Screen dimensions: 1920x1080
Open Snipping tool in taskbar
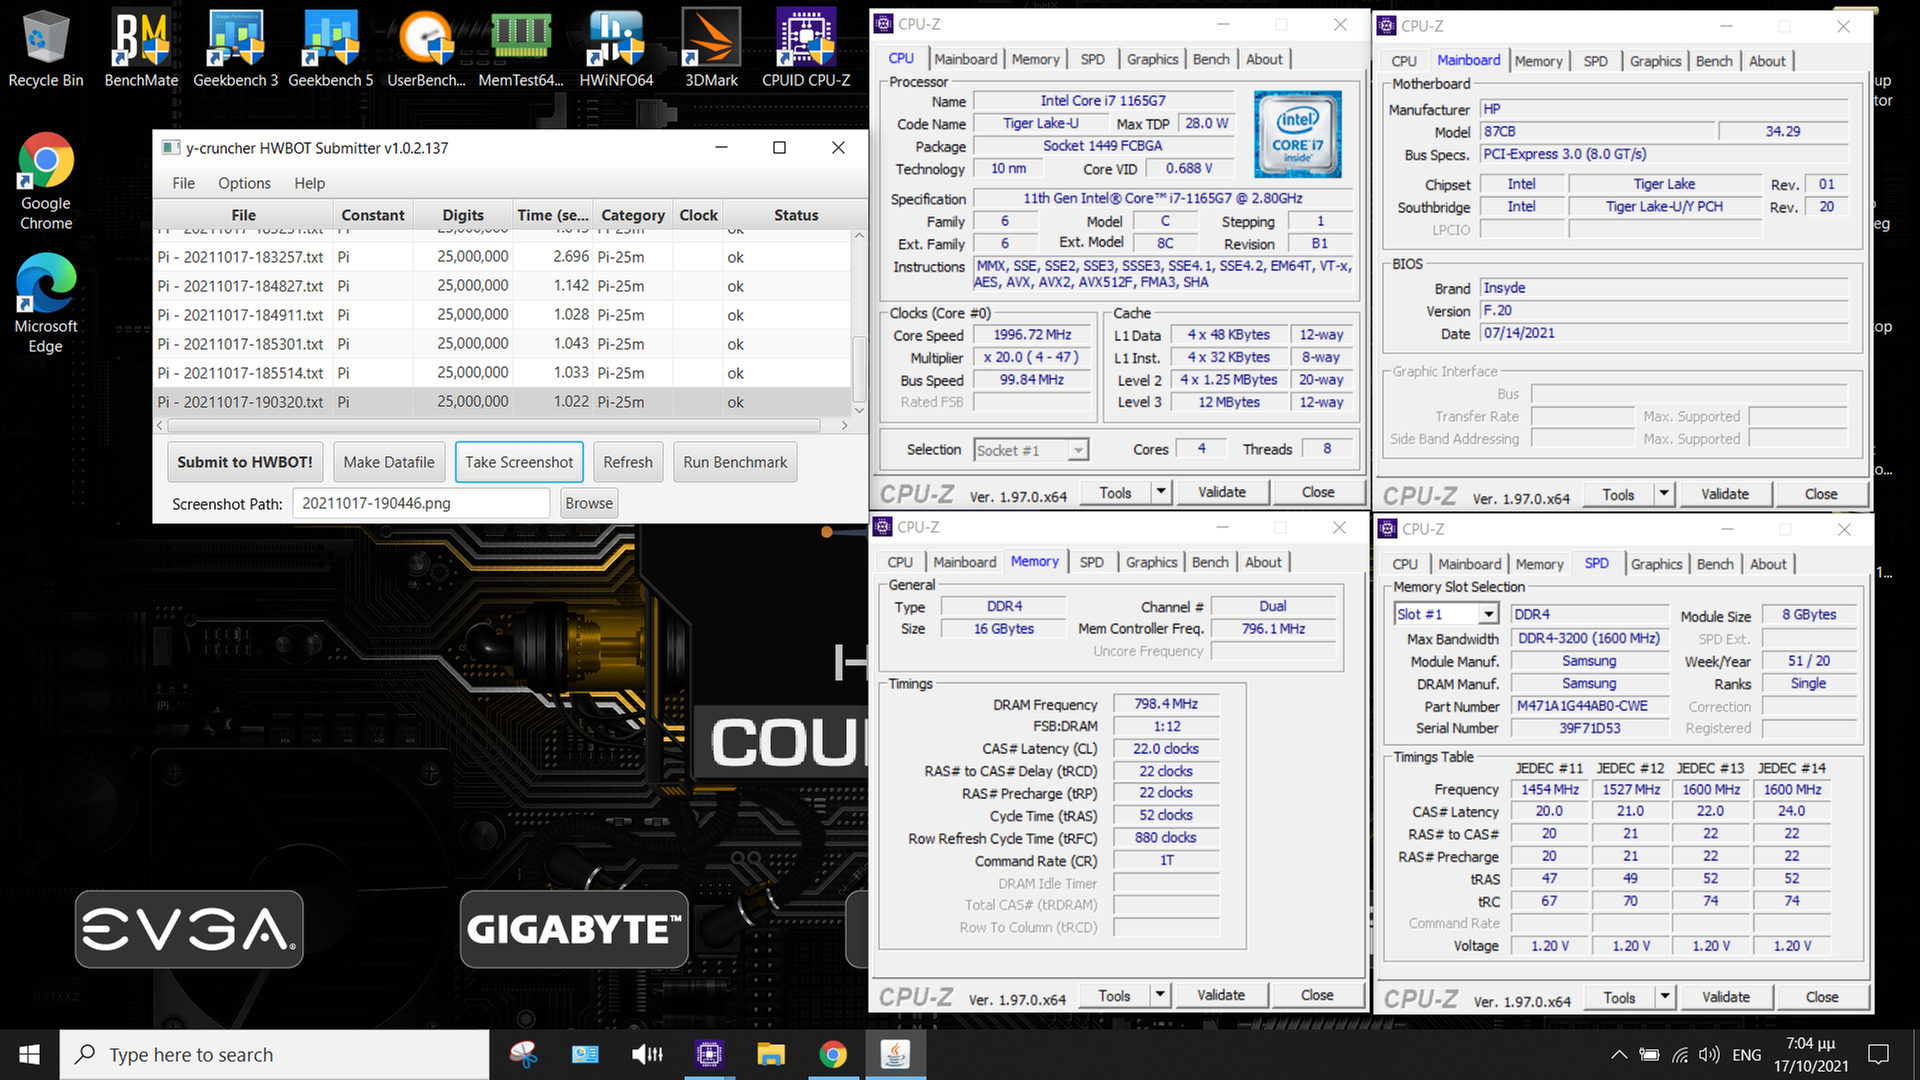523,1055
